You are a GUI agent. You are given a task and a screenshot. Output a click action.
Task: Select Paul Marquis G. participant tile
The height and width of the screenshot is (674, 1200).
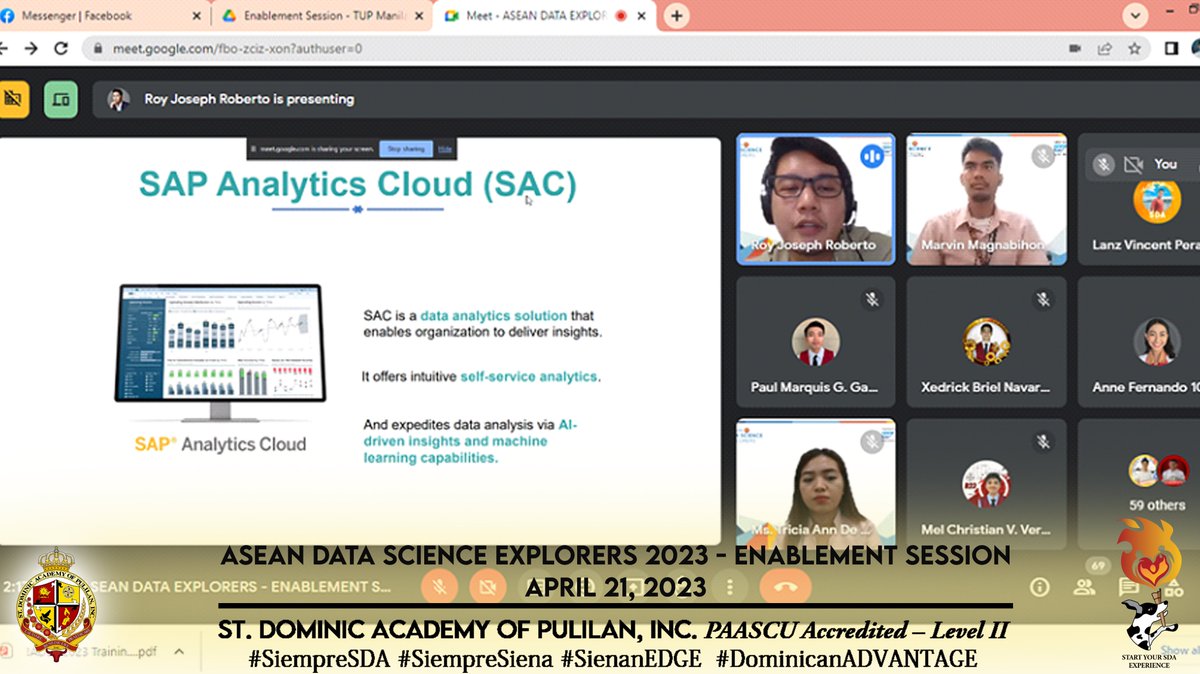[816, 342]
